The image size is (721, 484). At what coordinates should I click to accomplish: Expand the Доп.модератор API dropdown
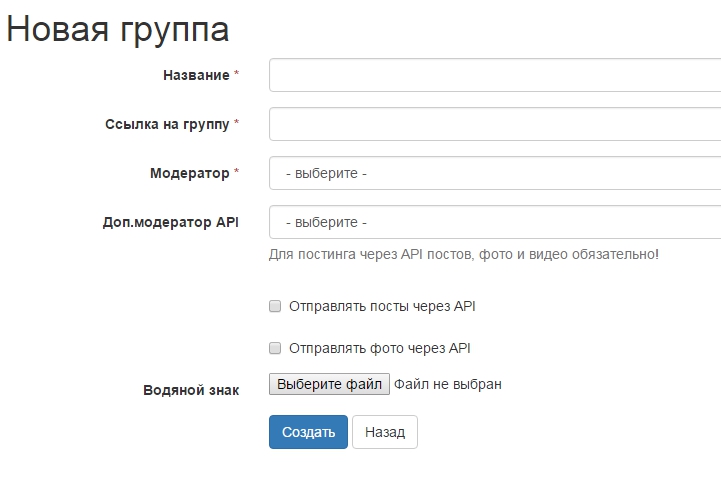495,222
